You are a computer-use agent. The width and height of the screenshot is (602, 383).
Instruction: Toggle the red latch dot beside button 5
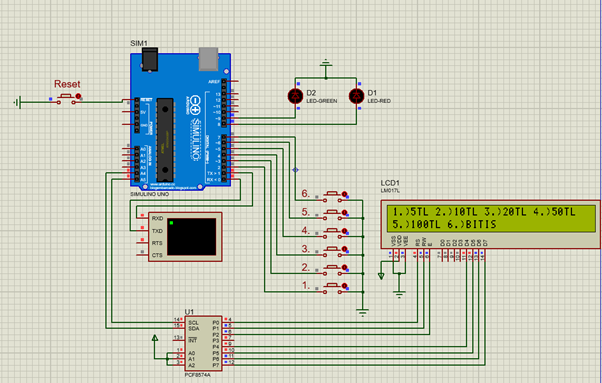click(x=344, y=212)
